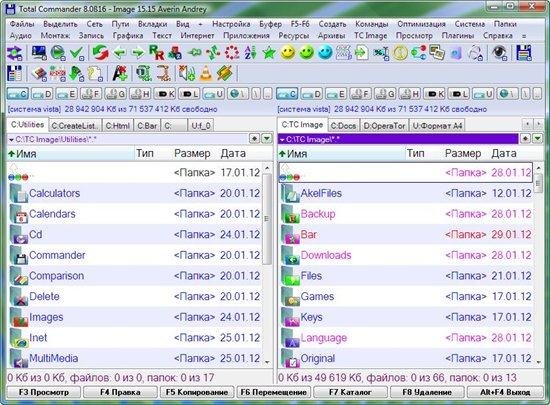The width and height of the screenshot is (550, 405).
Task: Click the yellow notes pages icon
Action: [94, 73]
